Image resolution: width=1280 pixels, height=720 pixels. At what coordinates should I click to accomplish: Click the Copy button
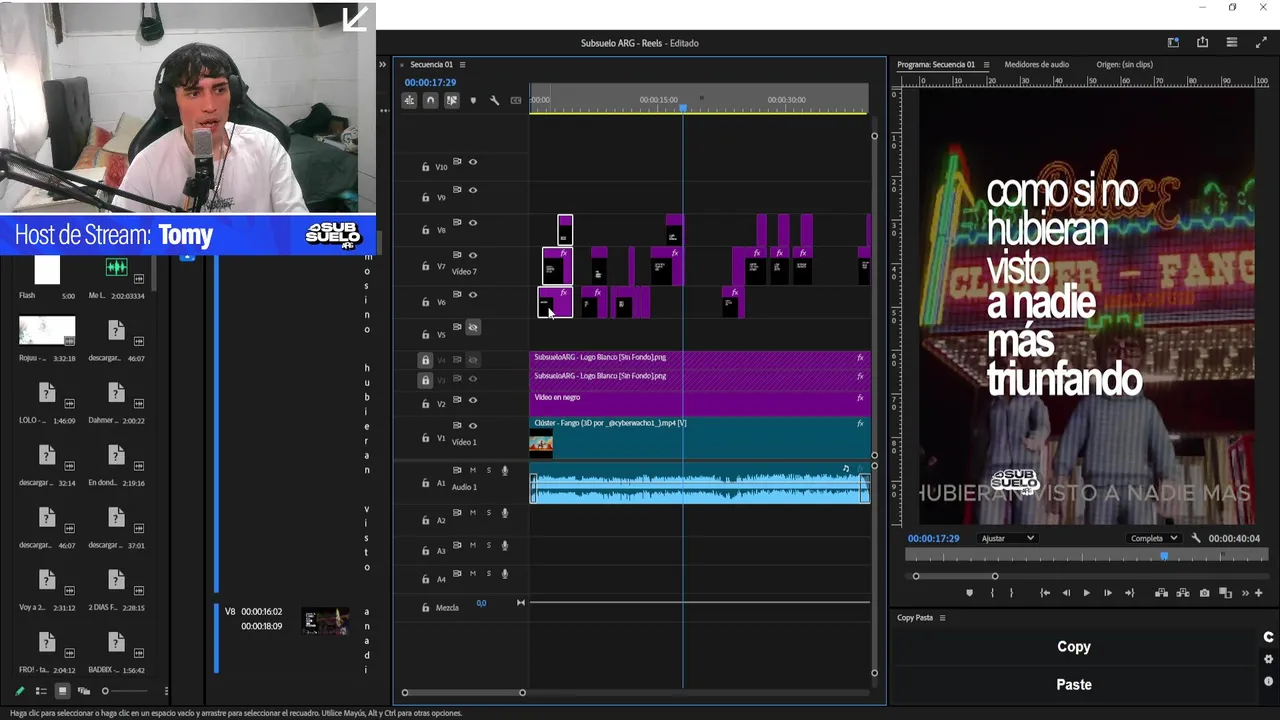(x=1074, y=647)
